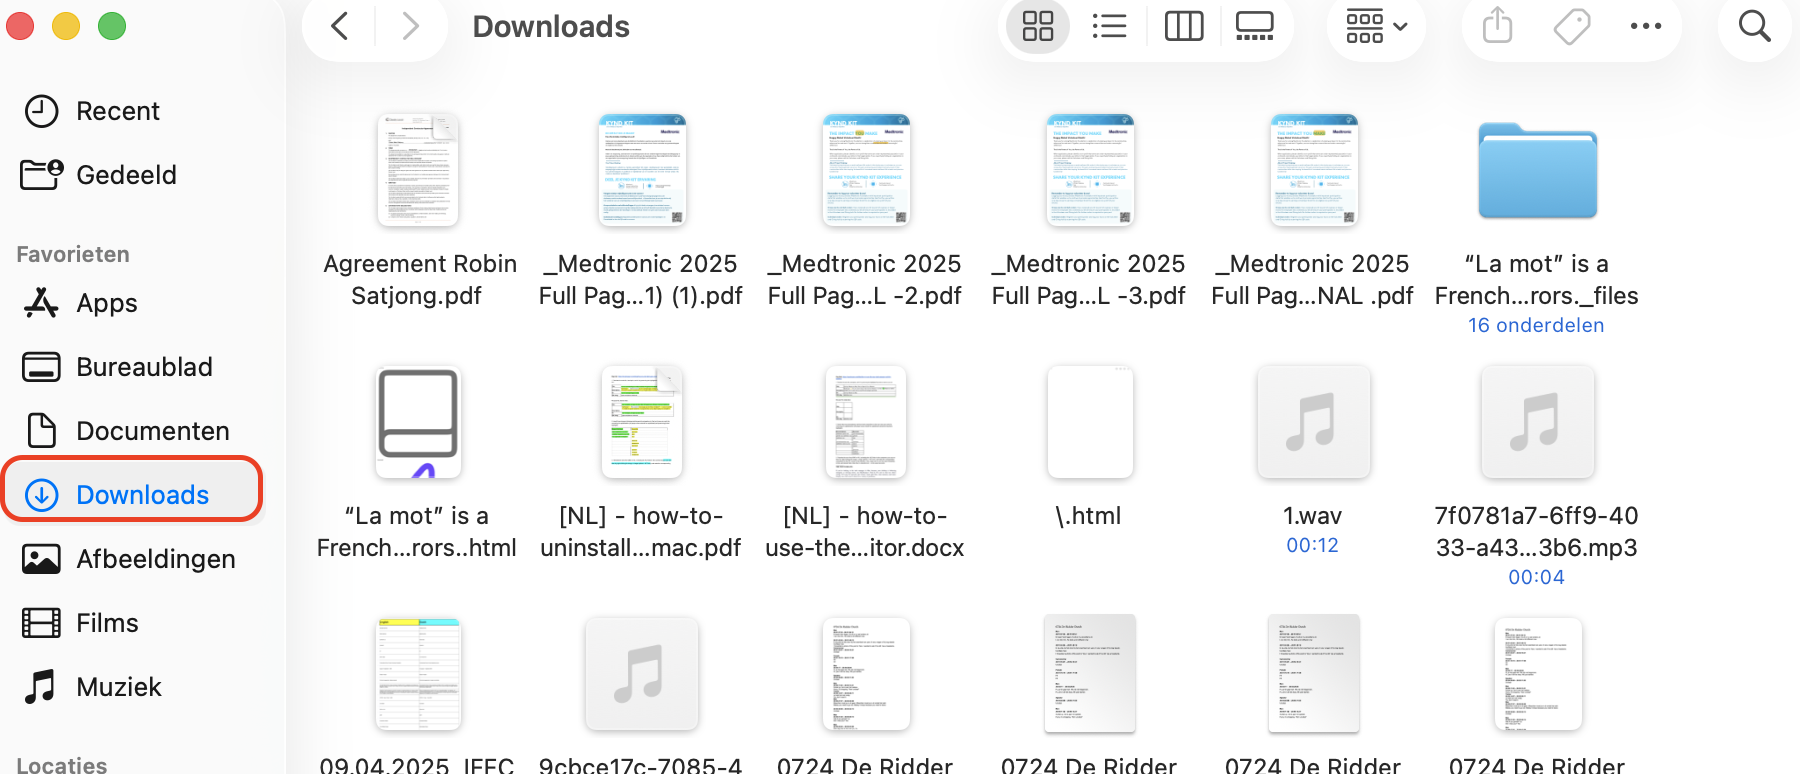Select [NL] how-to-use-the...itor.docx thumbnail

pos(866,422)
